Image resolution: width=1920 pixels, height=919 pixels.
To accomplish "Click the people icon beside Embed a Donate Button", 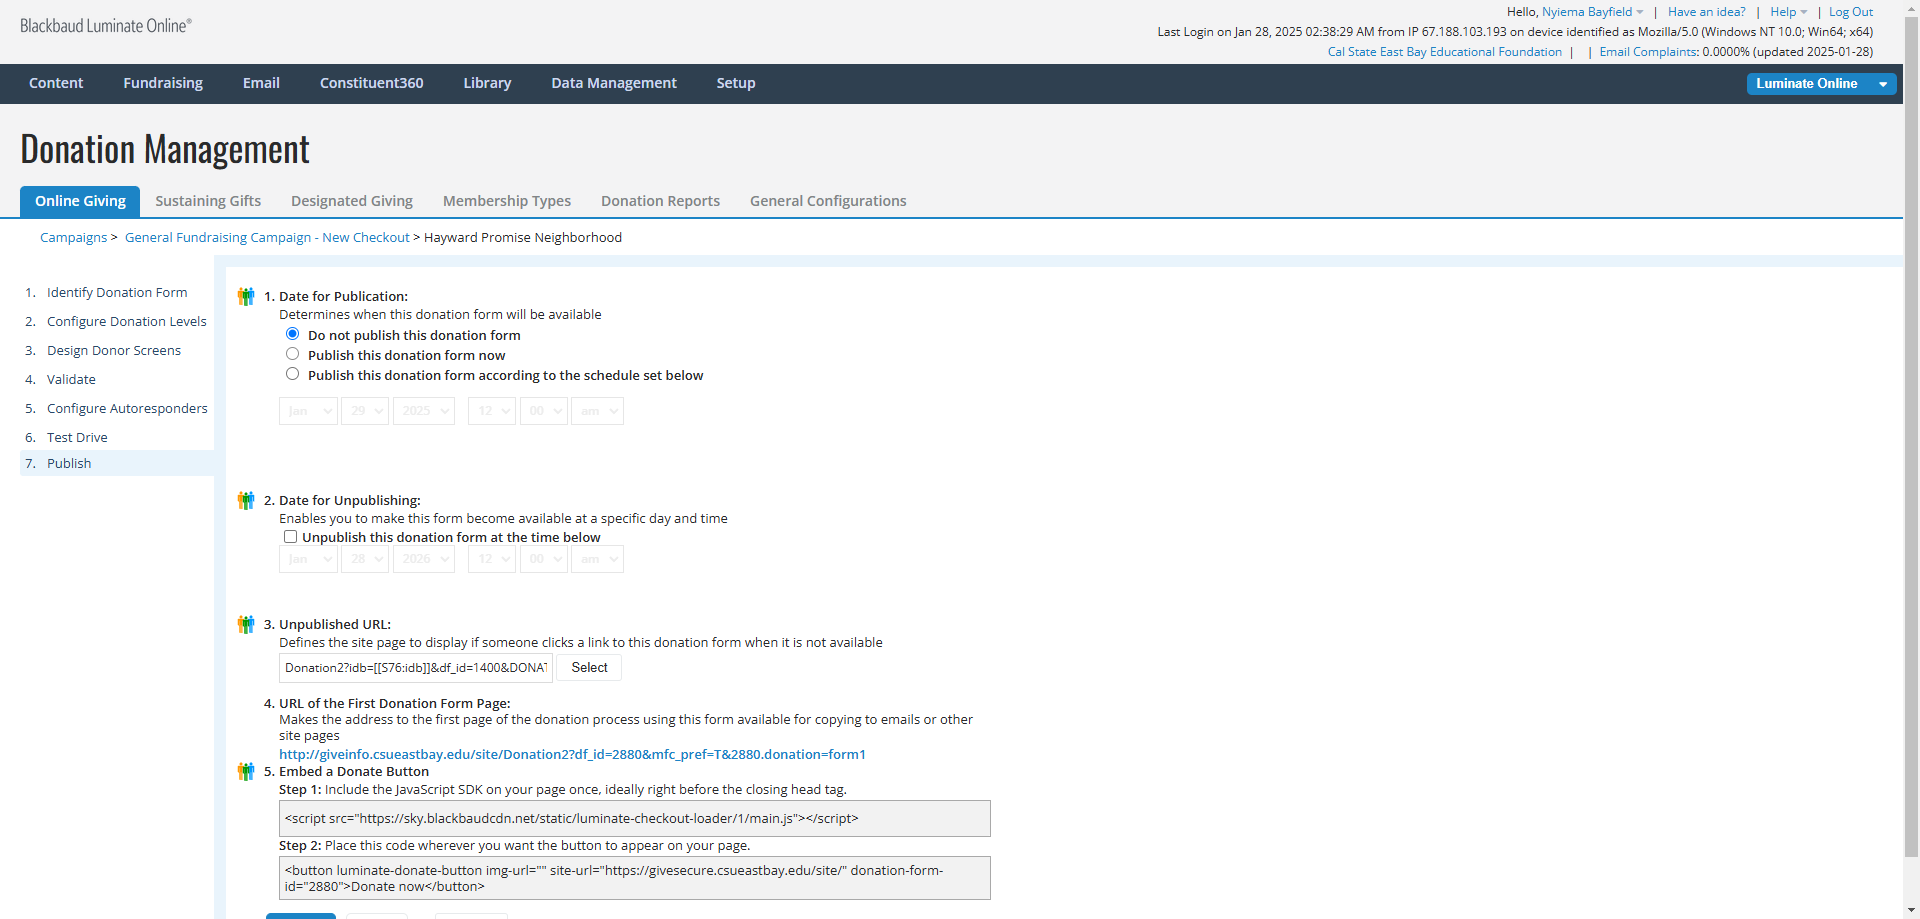I will tap(246, 772).
